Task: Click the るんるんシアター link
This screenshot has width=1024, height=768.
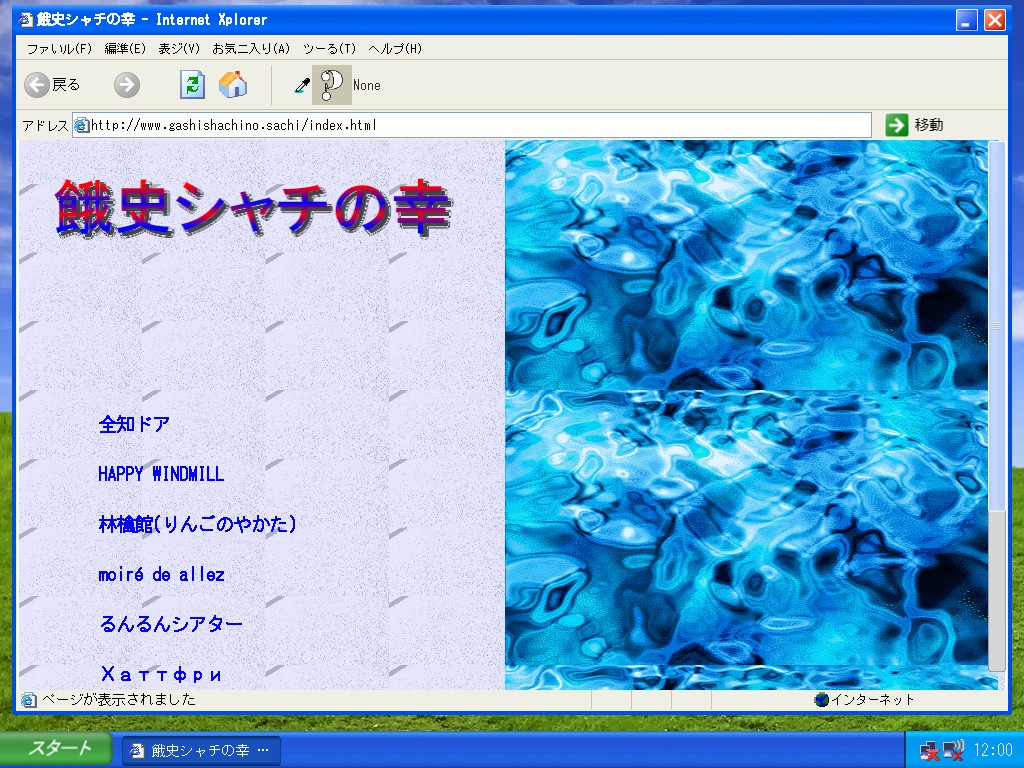Action: pyautogui.click(x=170, y=624)
